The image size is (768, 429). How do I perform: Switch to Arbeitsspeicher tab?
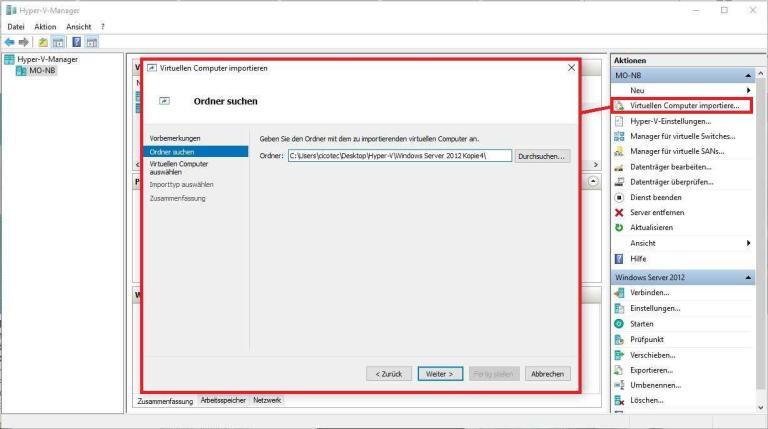click(223, 400)
